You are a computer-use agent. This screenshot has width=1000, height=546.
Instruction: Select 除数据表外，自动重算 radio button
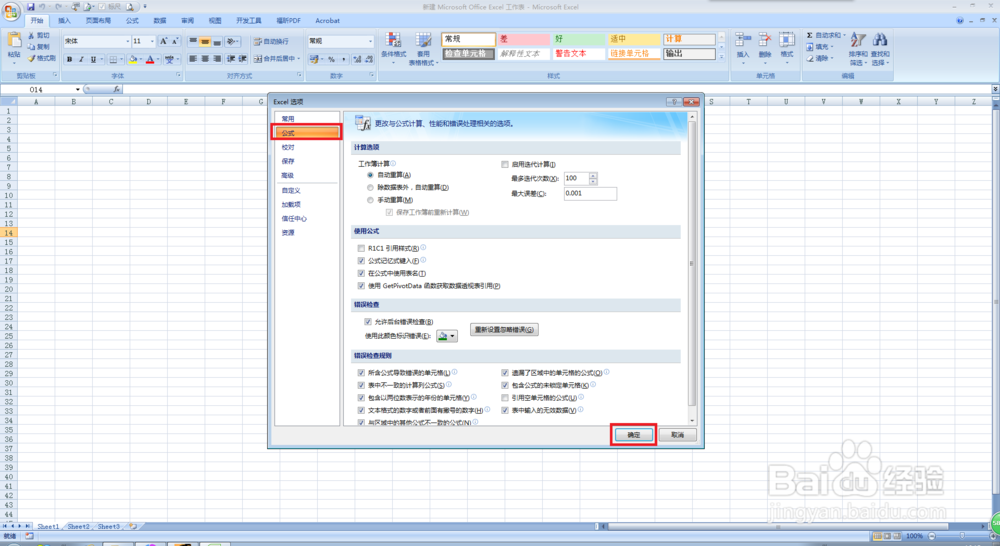[x=370, y=188]
